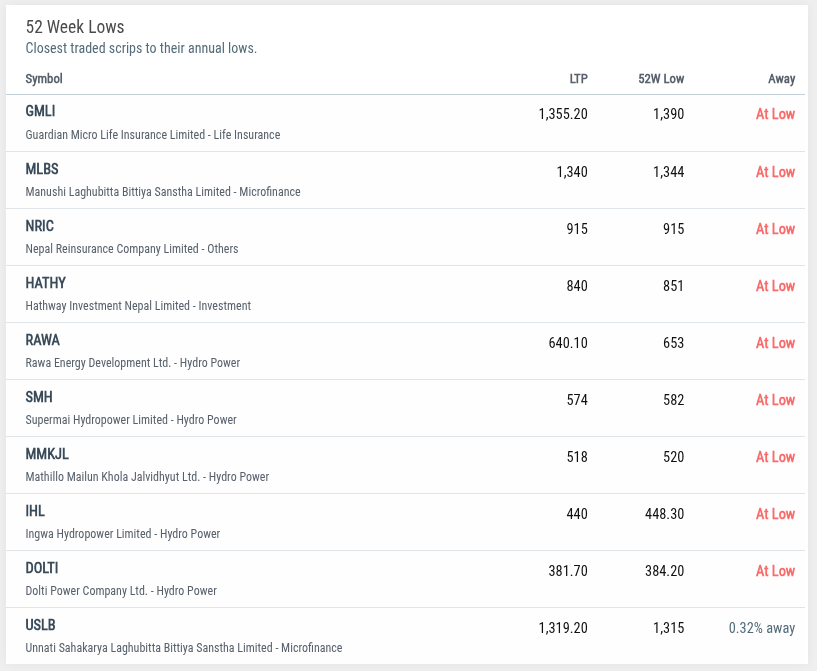The height and width of the screenshot is (671, 817).
Task: Click IHL LTP value 440
Action: pos(577,514)
